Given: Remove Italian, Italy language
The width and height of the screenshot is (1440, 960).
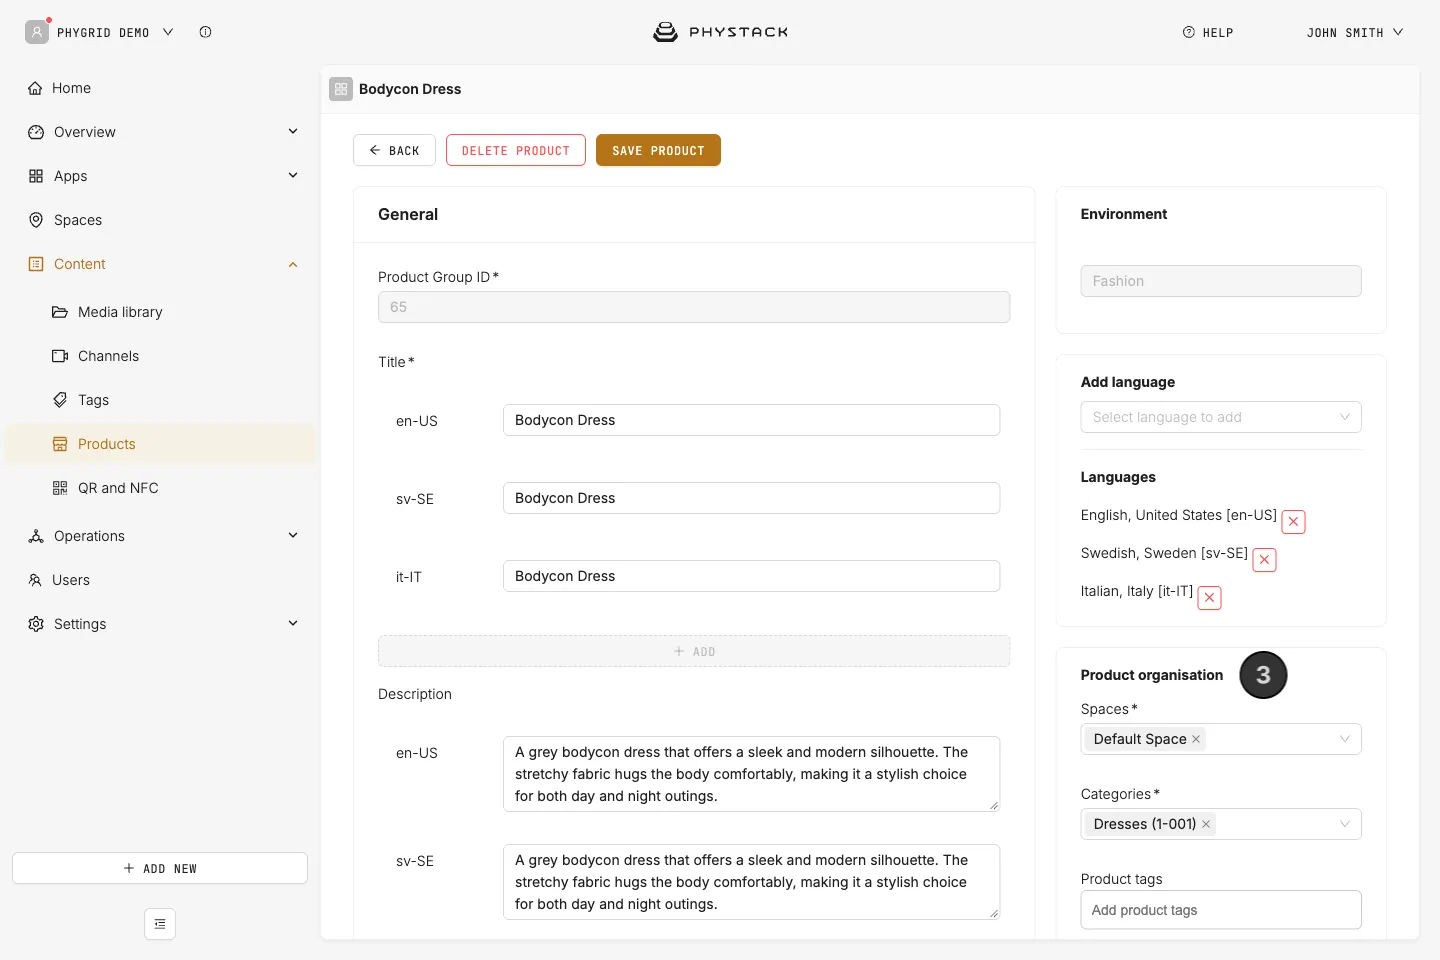Looking at the screenshot, I should (1209, 597).
